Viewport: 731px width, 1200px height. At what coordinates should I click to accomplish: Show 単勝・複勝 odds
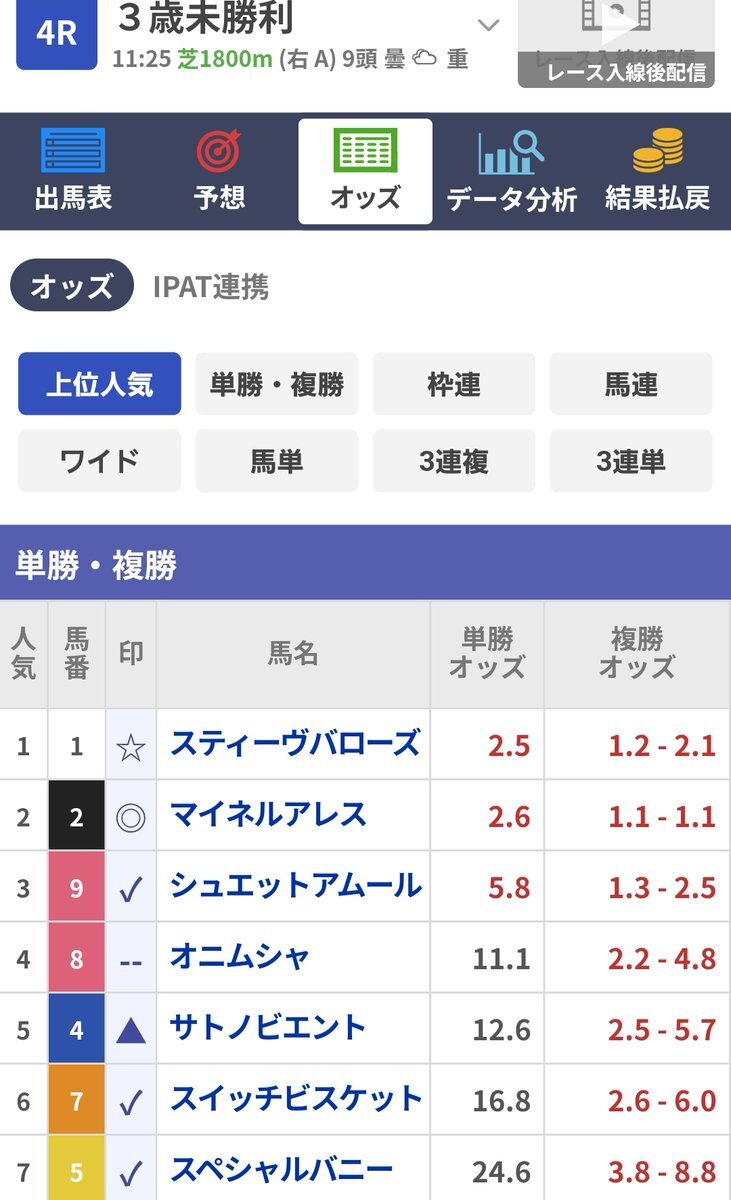click(x=277, y=384)
